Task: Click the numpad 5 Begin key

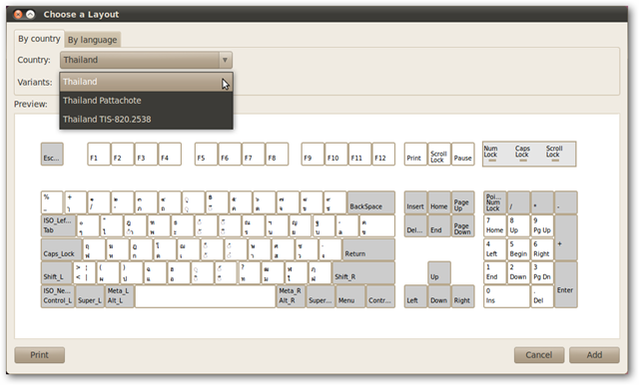Action: (x=518, y=249)
